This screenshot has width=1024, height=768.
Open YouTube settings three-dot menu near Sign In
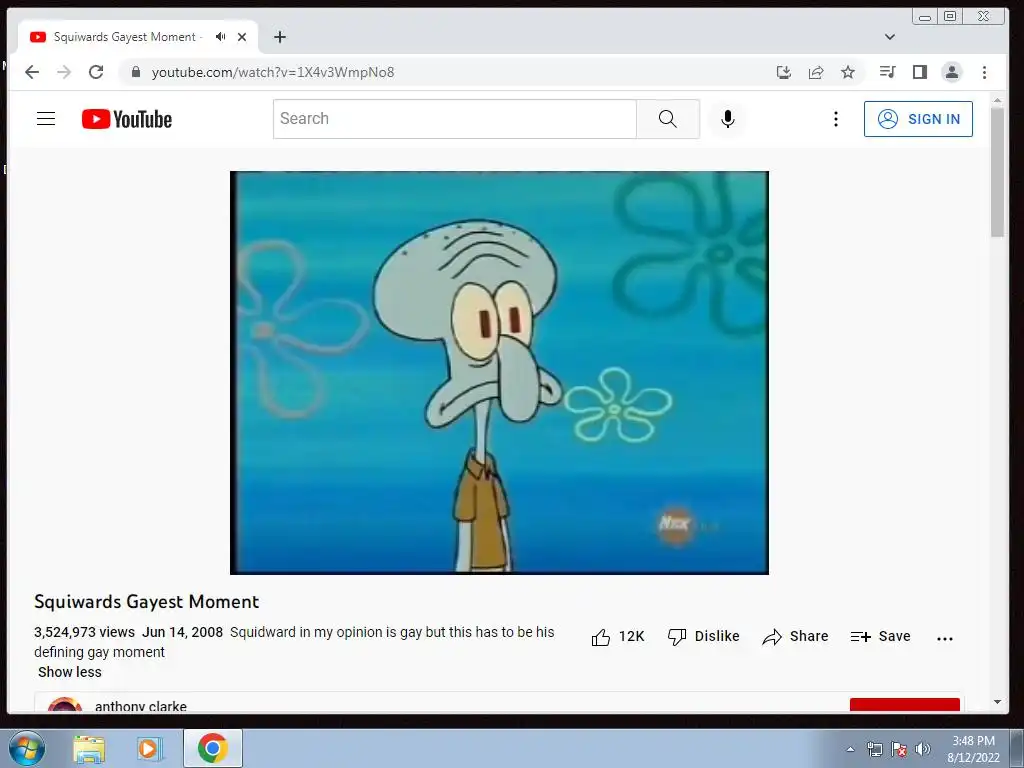click(835, 119)
